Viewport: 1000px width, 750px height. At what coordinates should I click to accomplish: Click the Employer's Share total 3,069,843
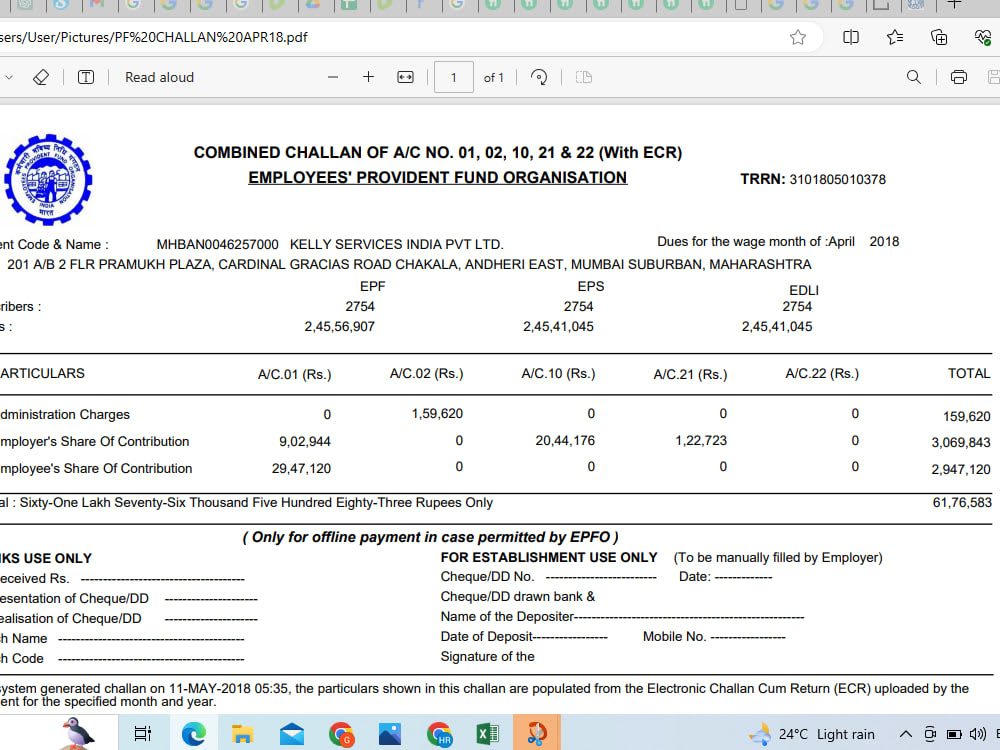960,443
